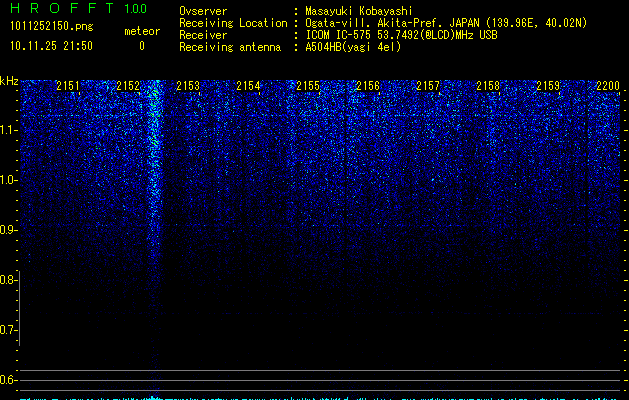Click the 2200 time marker
629x400 pixels.
(x=608, y=86)
